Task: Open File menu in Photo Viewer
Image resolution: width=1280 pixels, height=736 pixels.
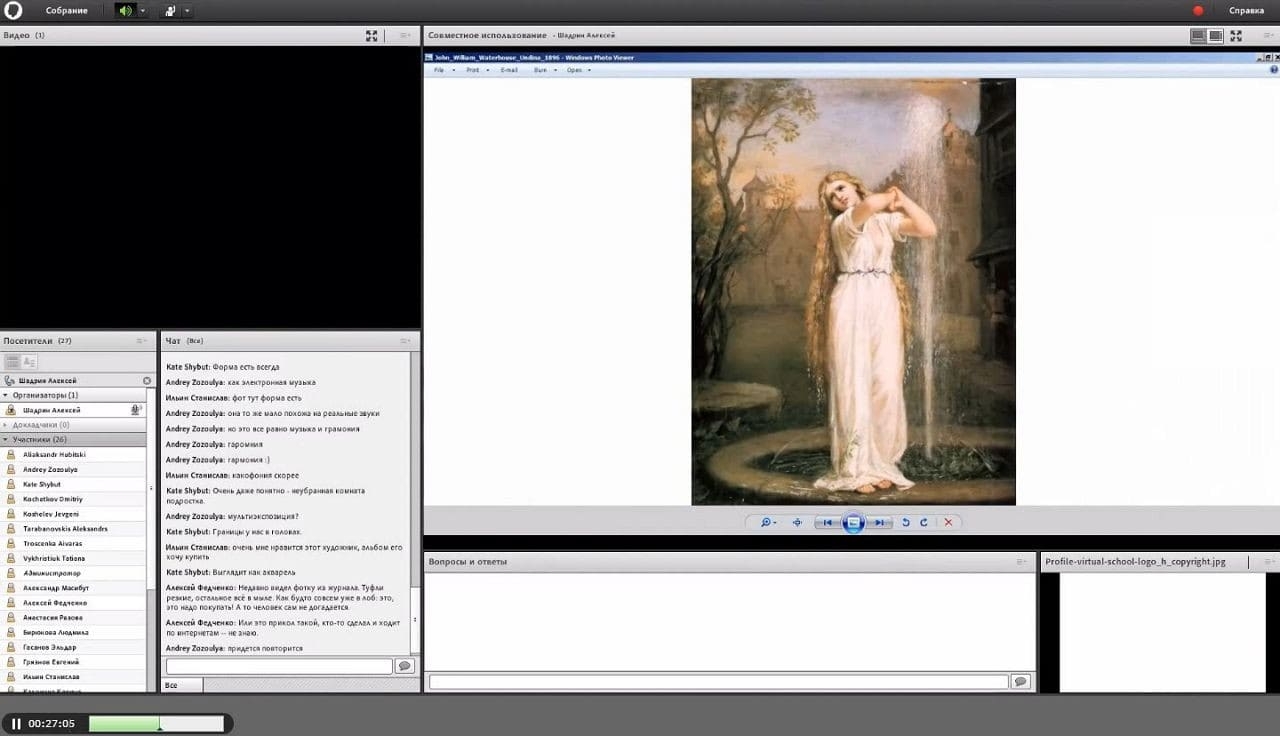Action: [439, 70]
